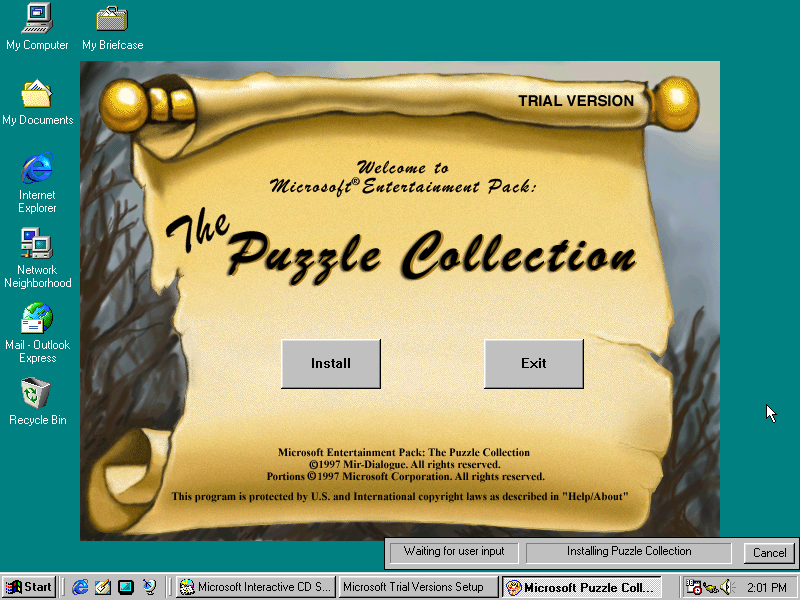Open My Computer desktop icon
The height and width of the screenshot is (600, 800).
(37, 27)
